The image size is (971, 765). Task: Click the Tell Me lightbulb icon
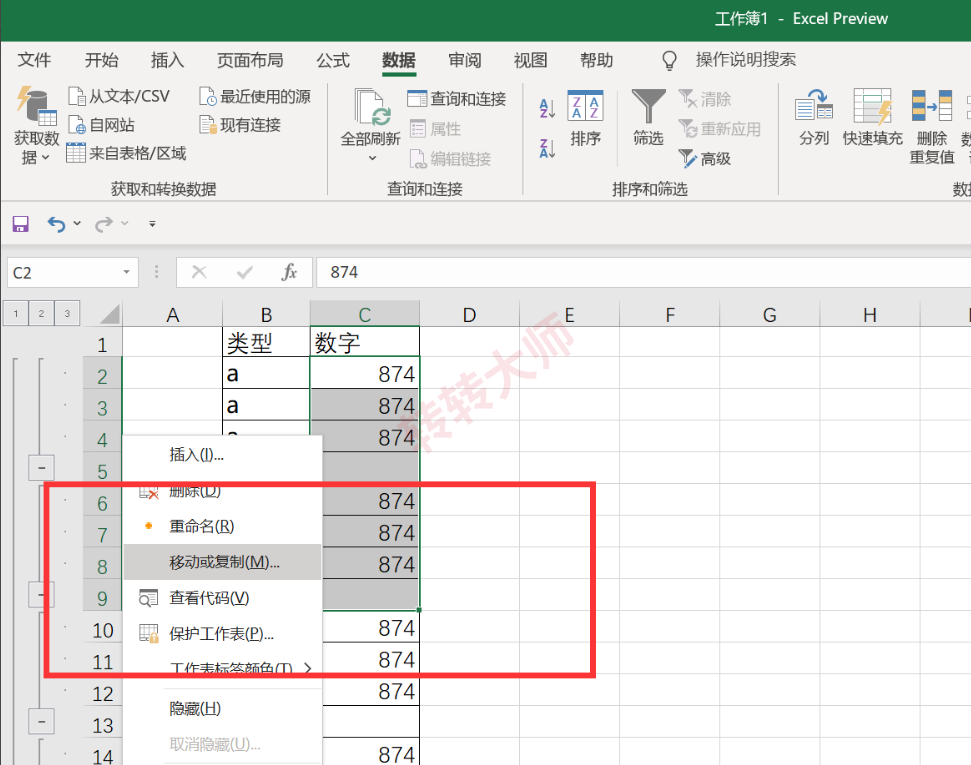pos(669,60)
